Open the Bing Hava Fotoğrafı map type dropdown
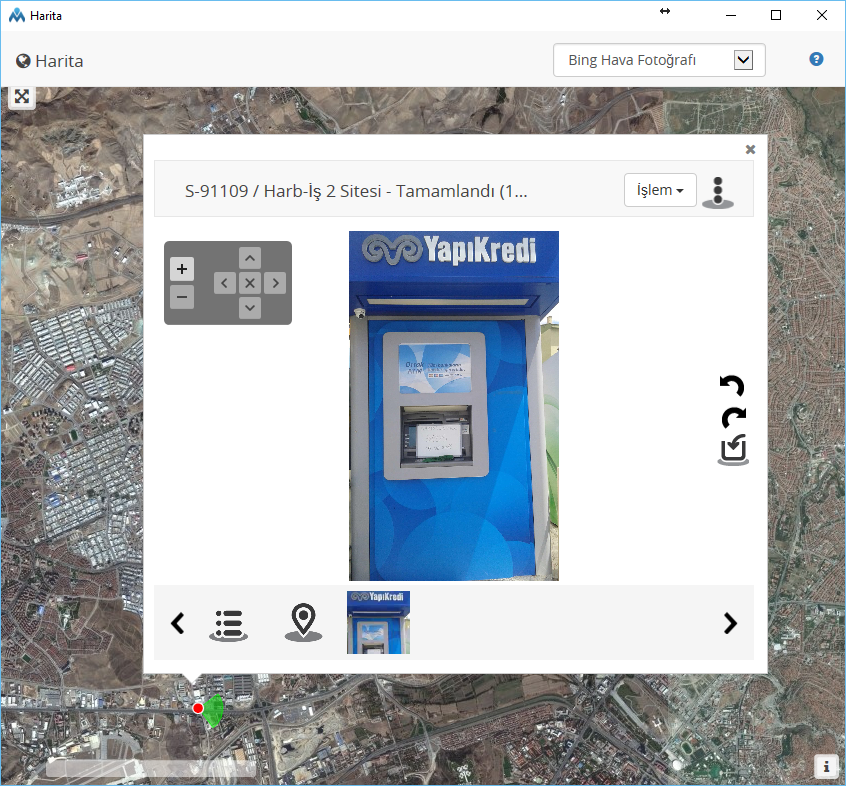The height and width of the screenshot is (786, 846). (x=659, y=60)
